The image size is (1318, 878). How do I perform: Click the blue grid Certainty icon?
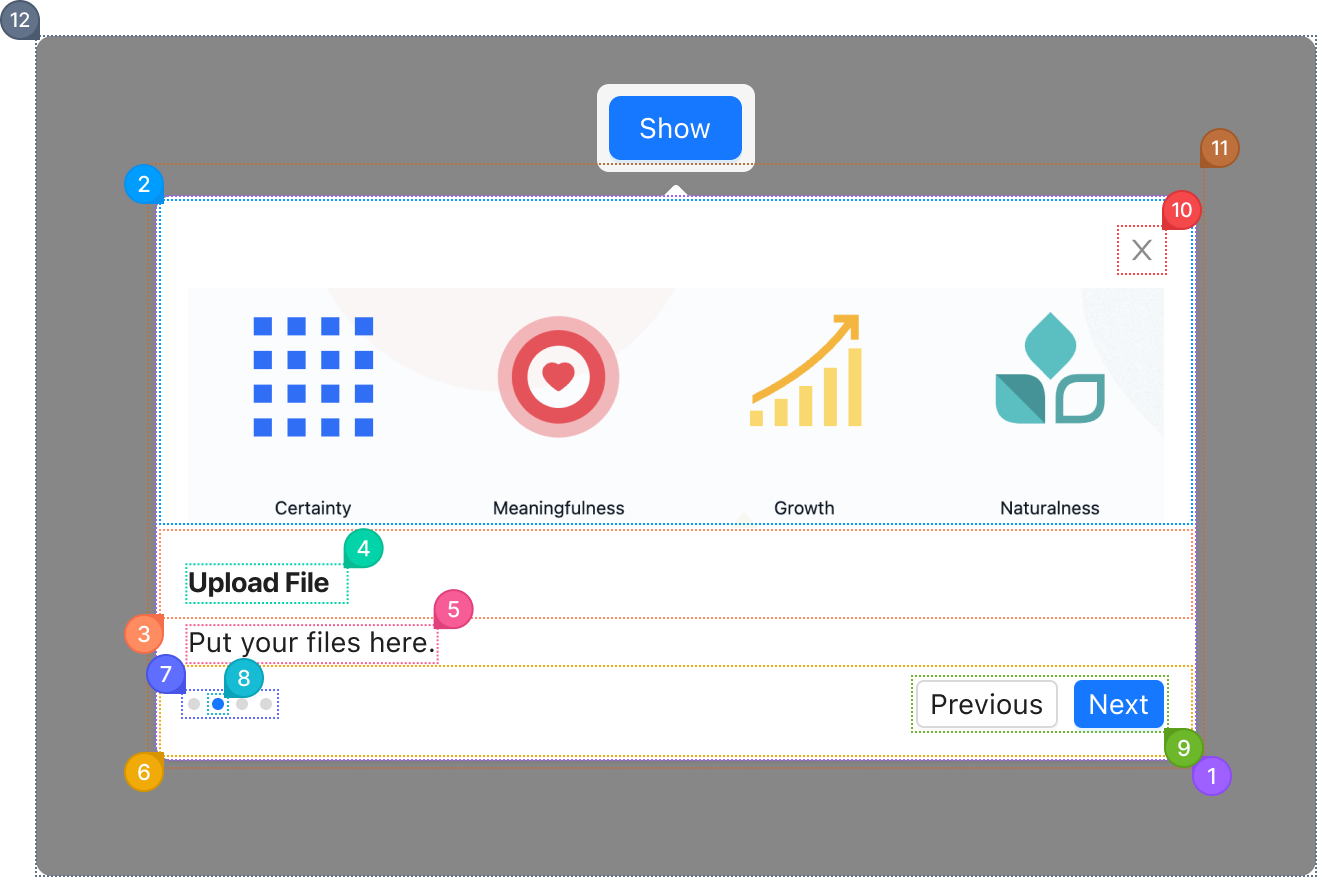pos(313,376)
